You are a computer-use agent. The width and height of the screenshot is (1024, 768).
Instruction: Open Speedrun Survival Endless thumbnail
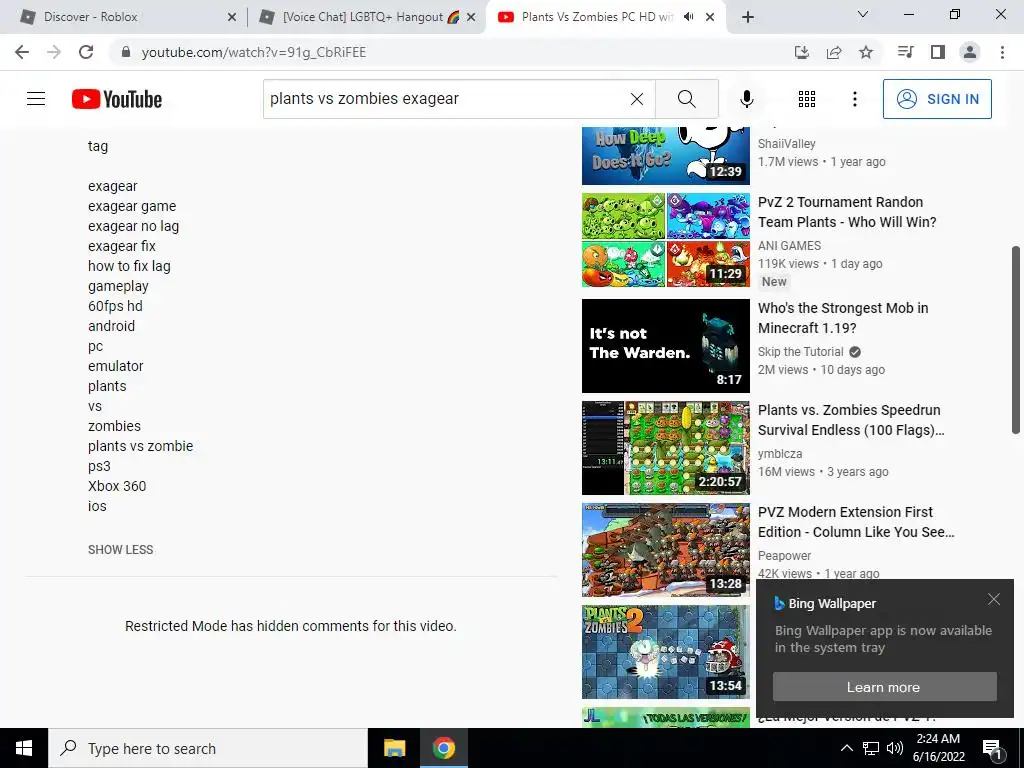tap(665, 447)
